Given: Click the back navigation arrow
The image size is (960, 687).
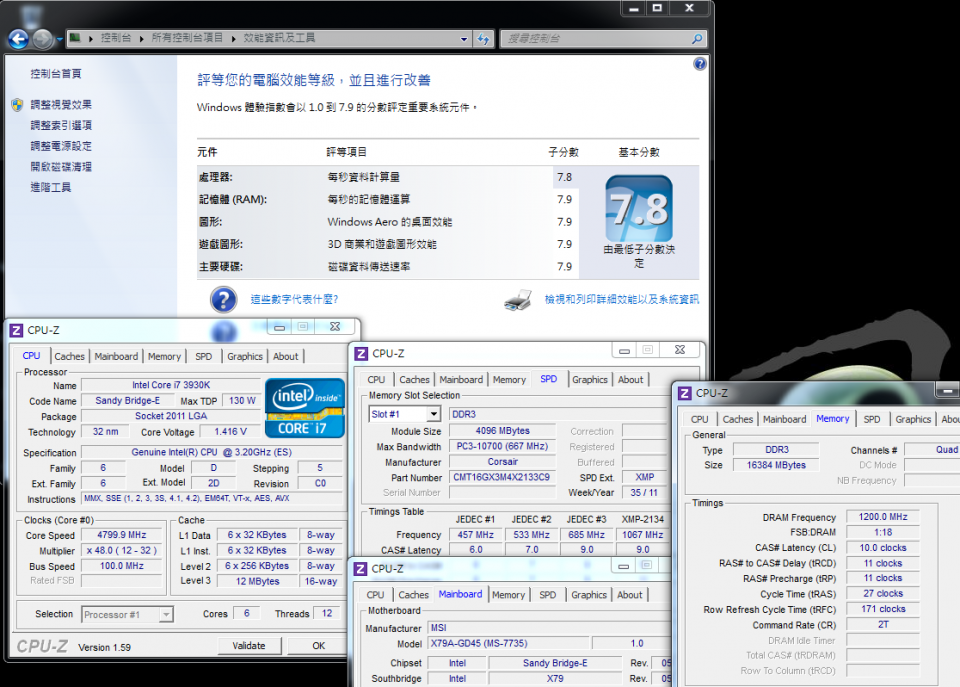Looking at the screenshot, I should tap(20, 38).
